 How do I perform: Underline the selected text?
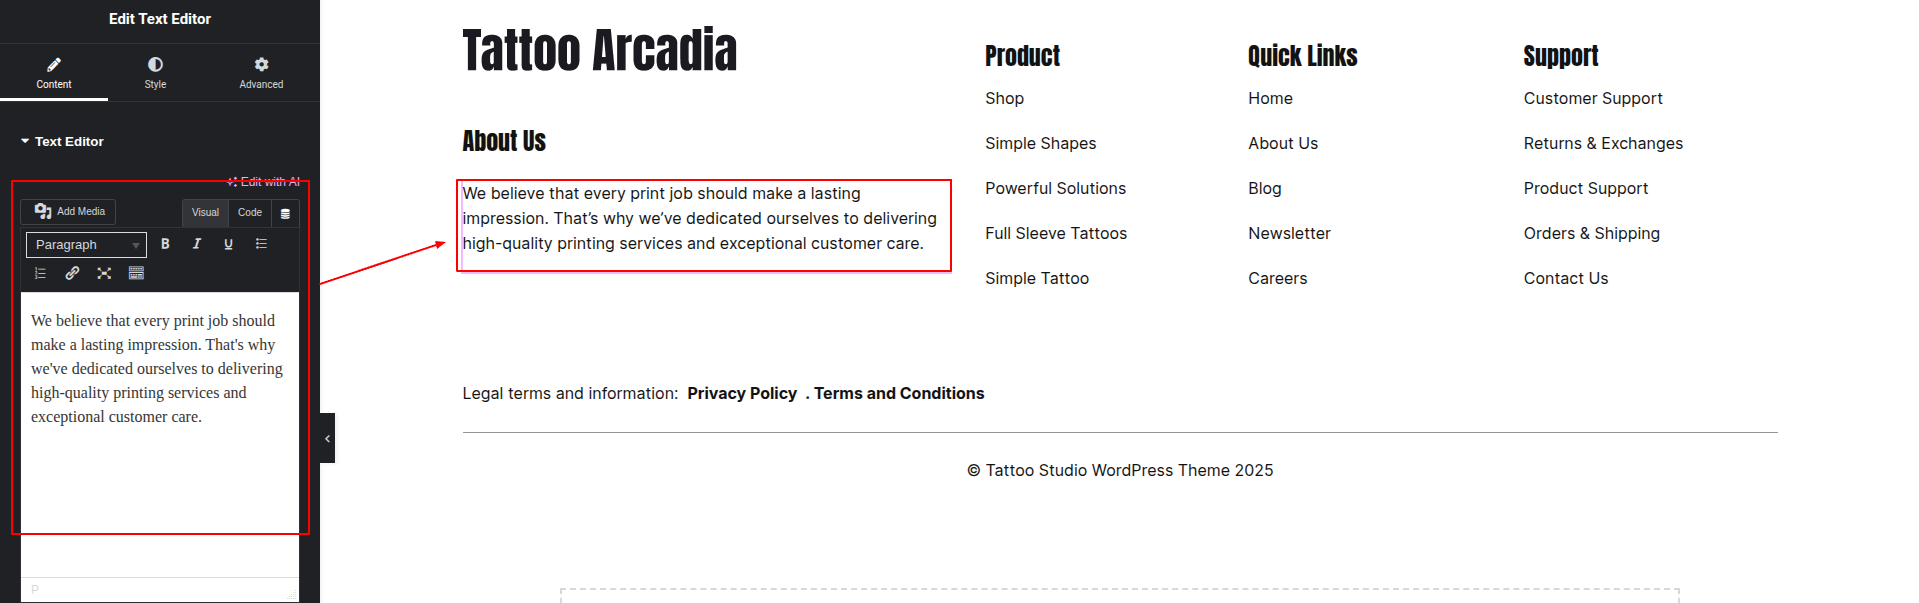229,244
